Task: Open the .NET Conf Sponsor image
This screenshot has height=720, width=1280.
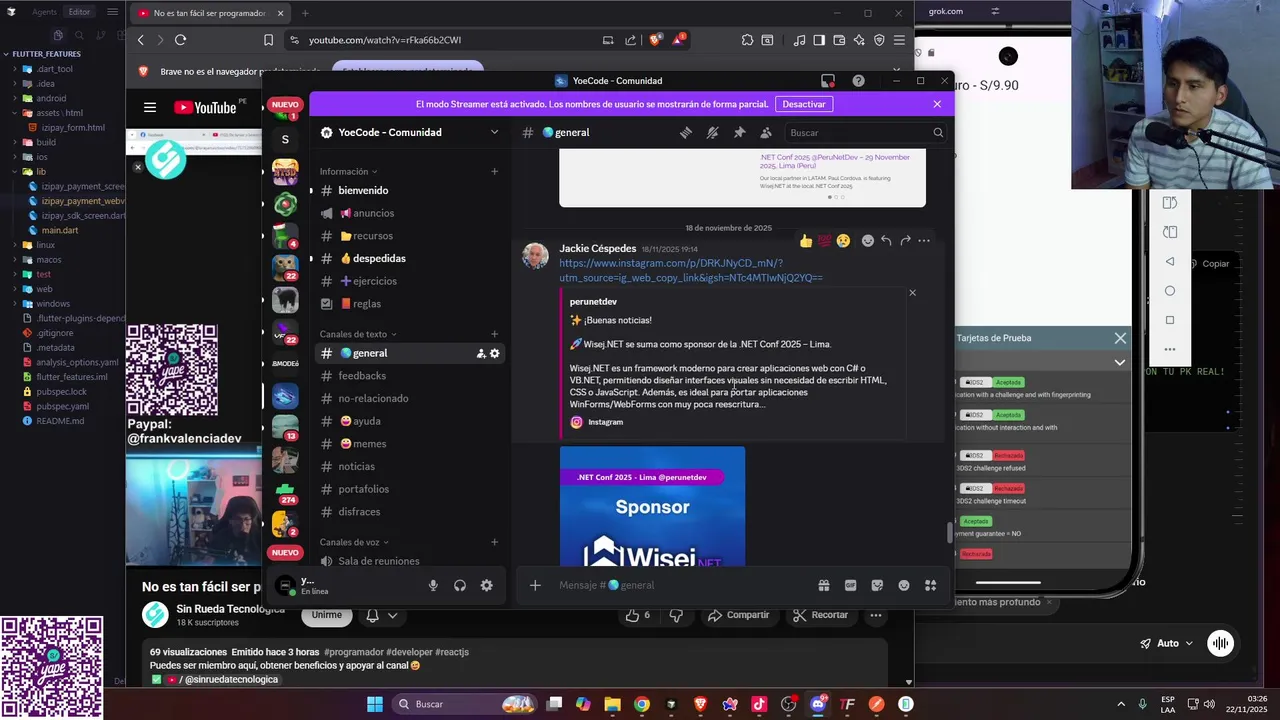Action: 652,506
